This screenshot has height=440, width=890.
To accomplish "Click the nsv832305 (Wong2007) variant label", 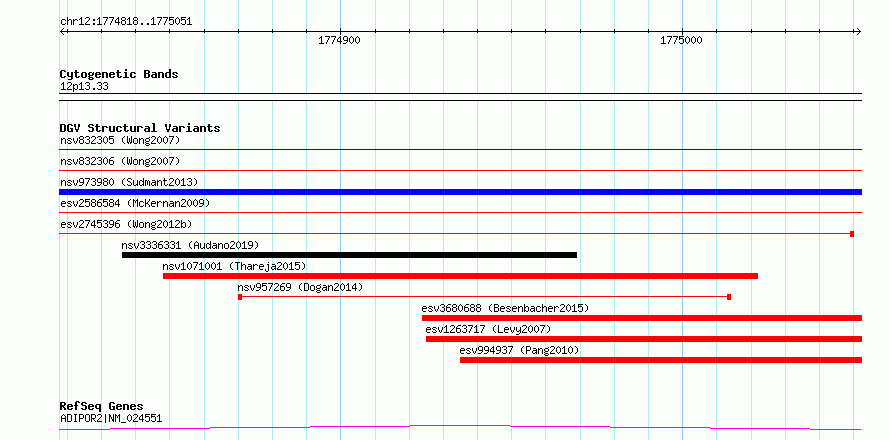I will [120, 140].
